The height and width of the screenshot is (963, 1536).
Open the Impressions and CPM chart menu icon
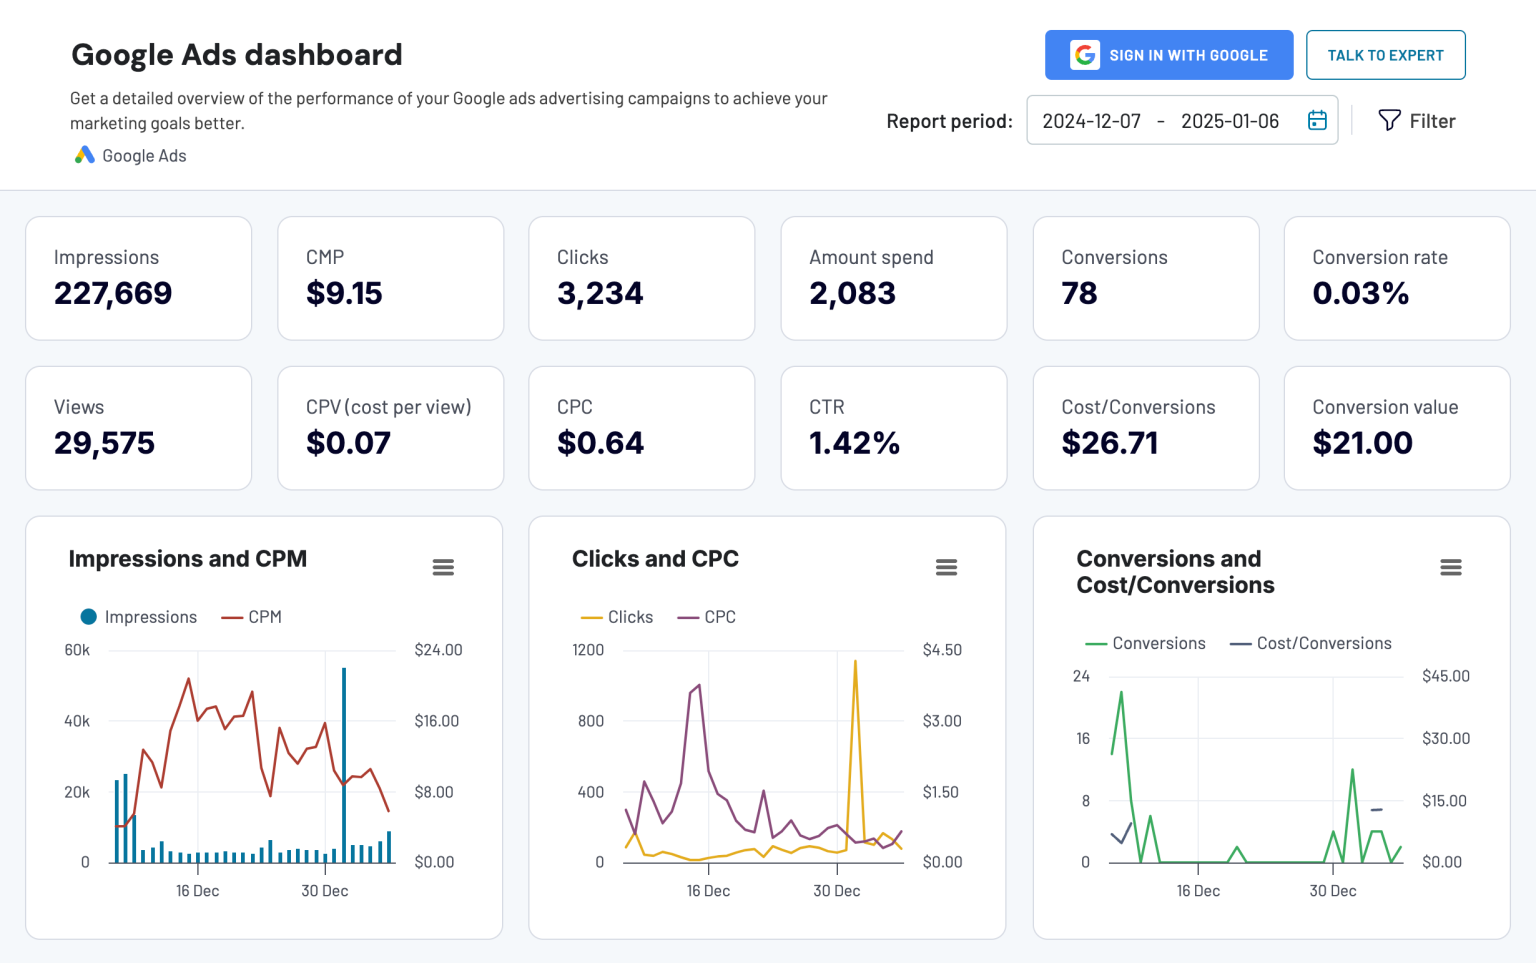443,566
